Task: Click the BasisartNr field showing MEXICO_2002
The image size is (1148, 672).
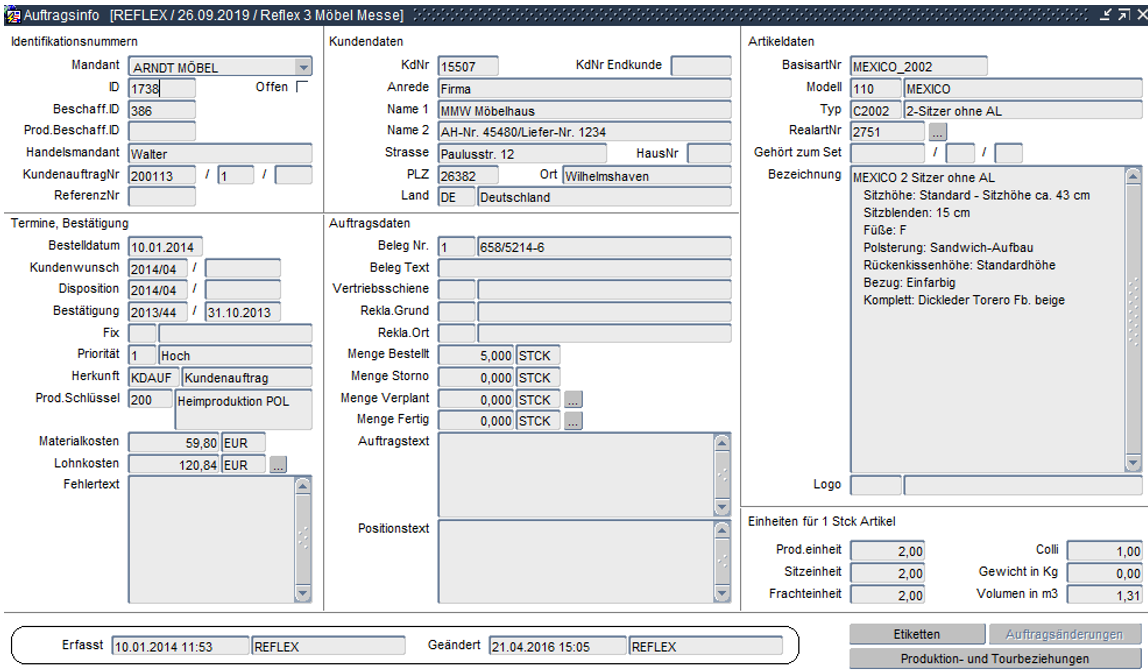Action: (917, 66)
